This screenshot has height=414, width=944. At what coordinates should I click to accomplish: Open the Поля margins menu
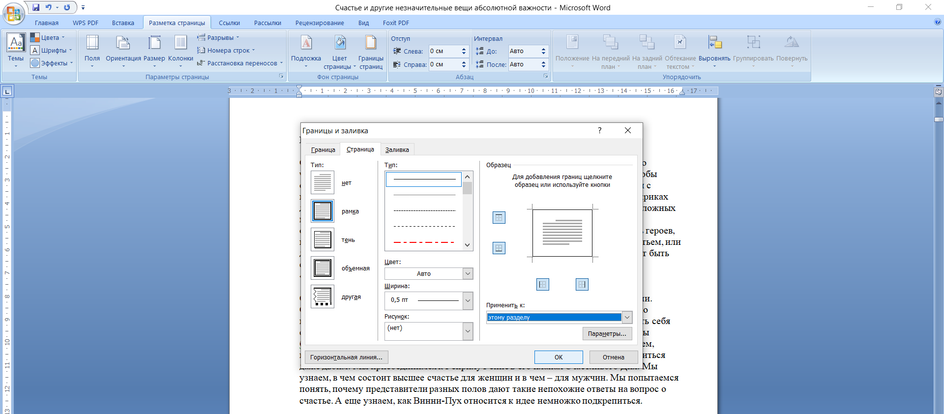click(92, 50)
